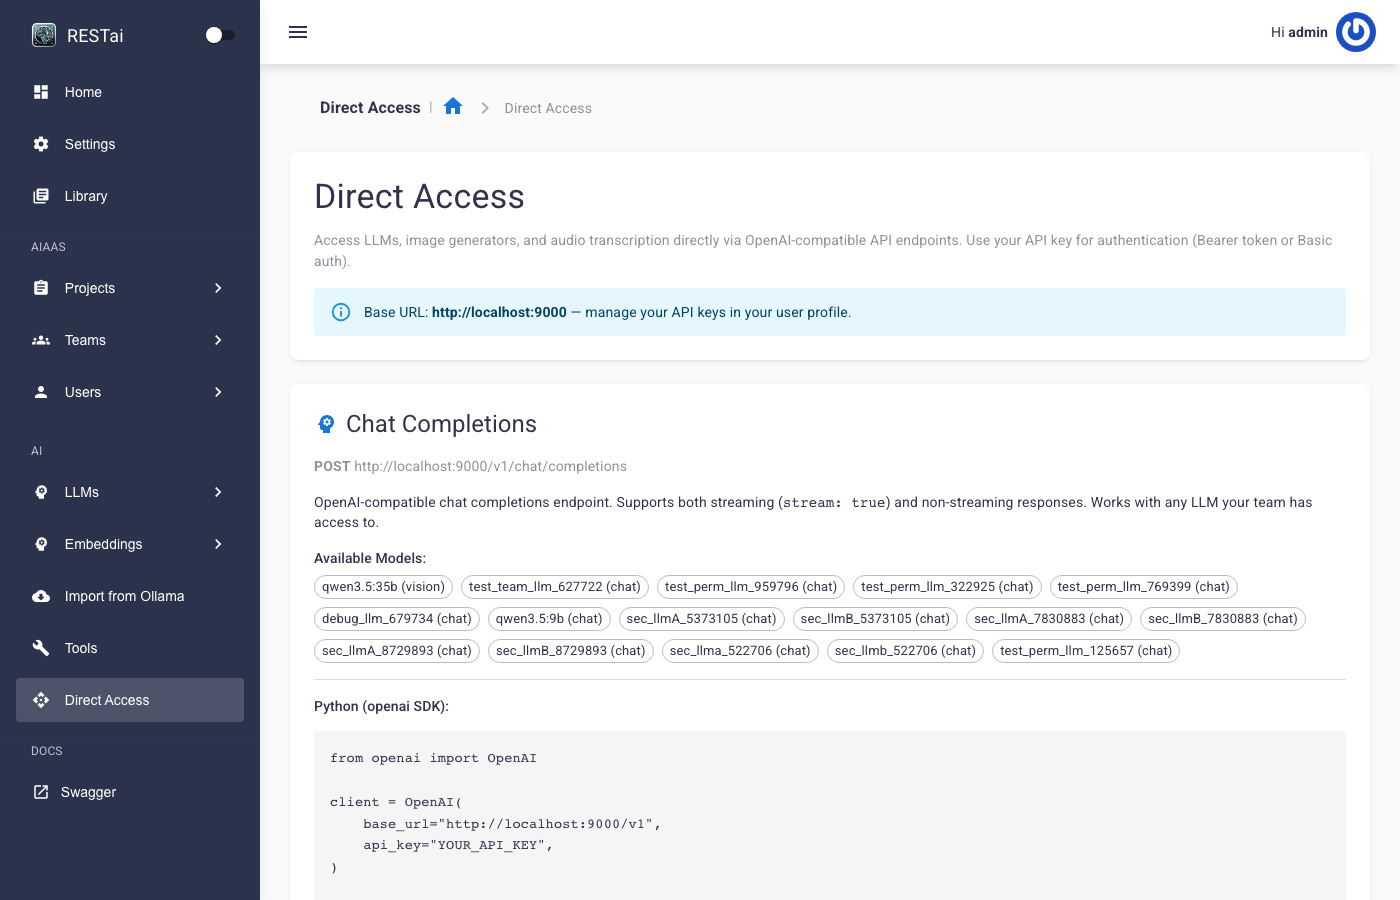The width and height of the screenshot is (1400, 900).
Task: Click the Tools wrench icon
Action: pos(41,648)
